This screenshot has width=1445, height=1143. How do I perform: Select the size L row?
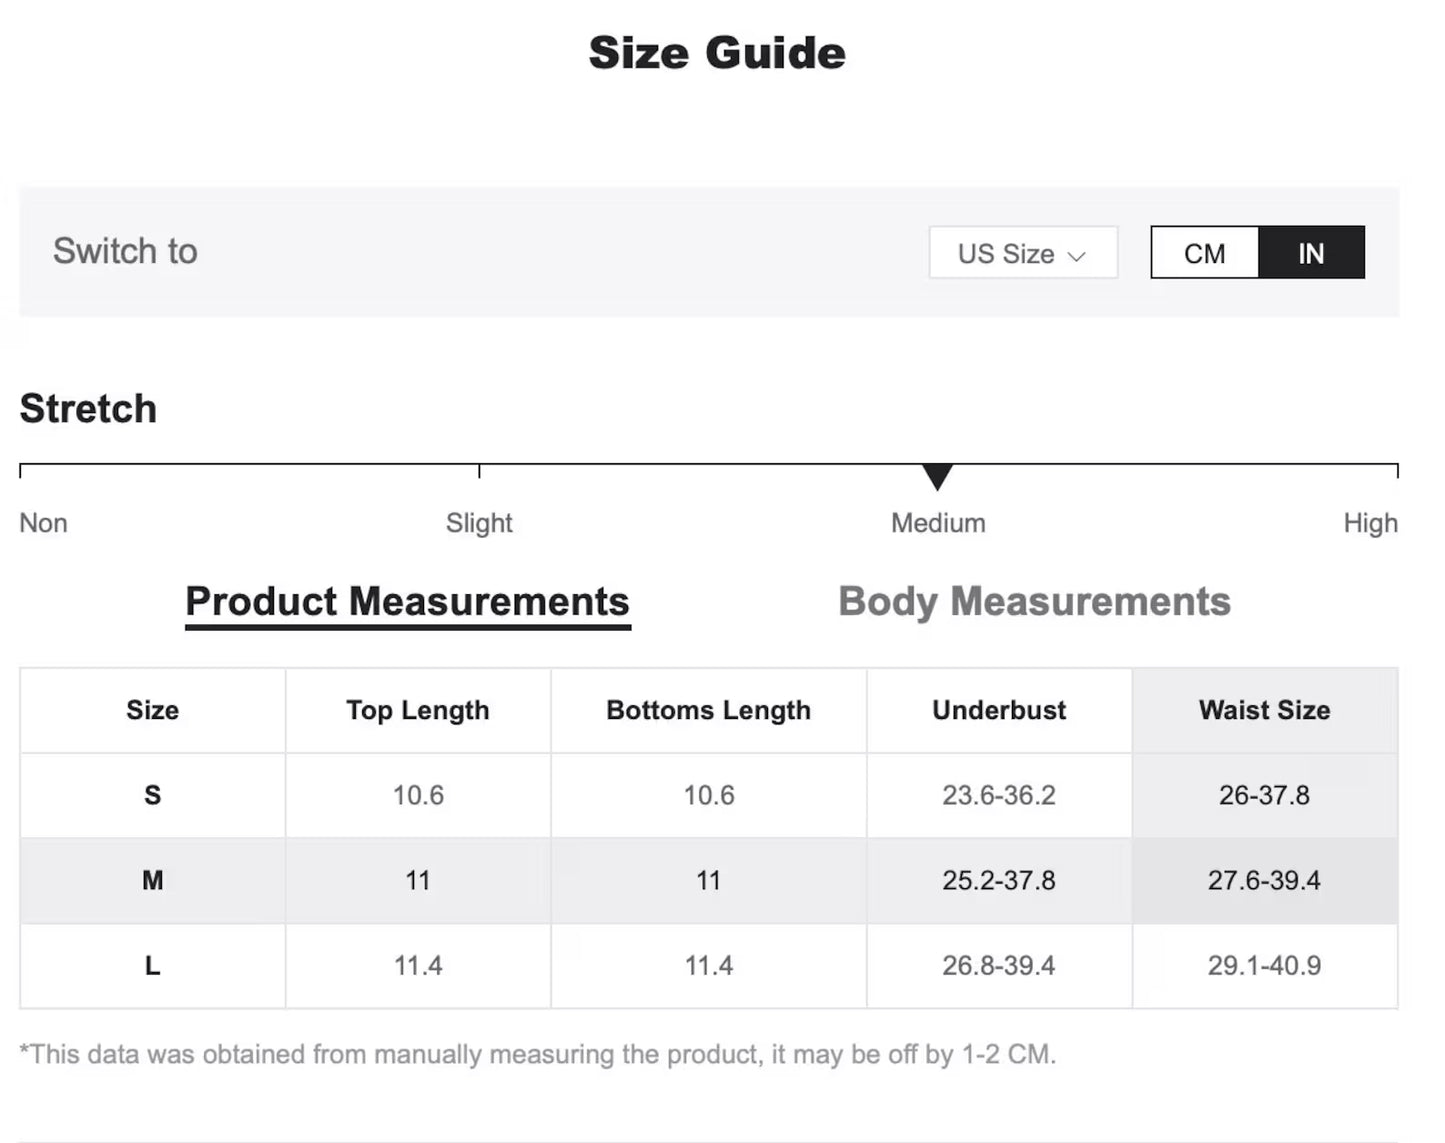152,965
